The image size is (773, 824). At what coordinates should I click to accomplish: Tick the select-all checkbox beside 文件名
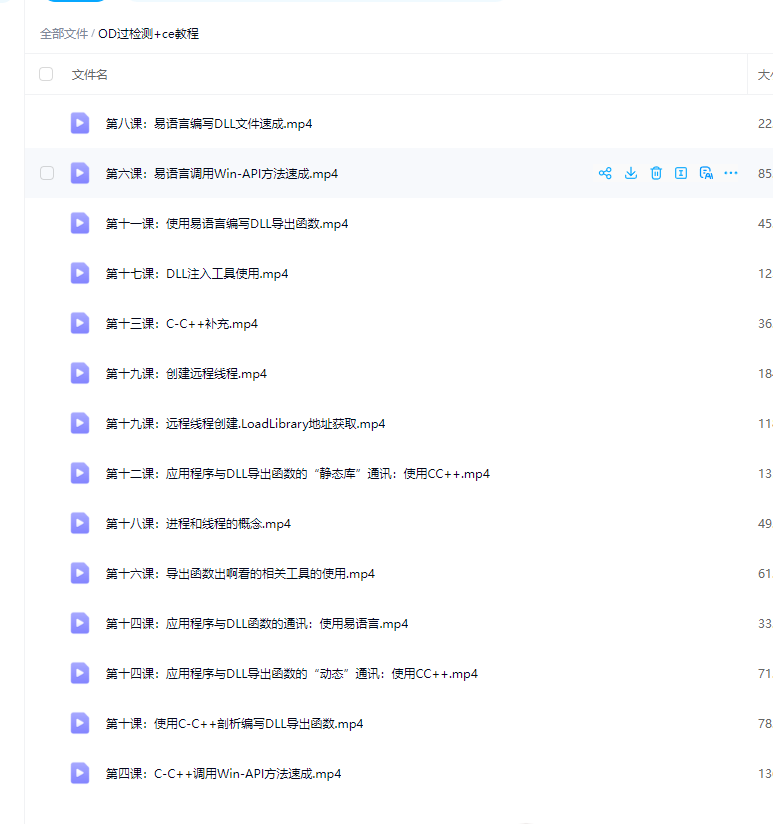46,74
